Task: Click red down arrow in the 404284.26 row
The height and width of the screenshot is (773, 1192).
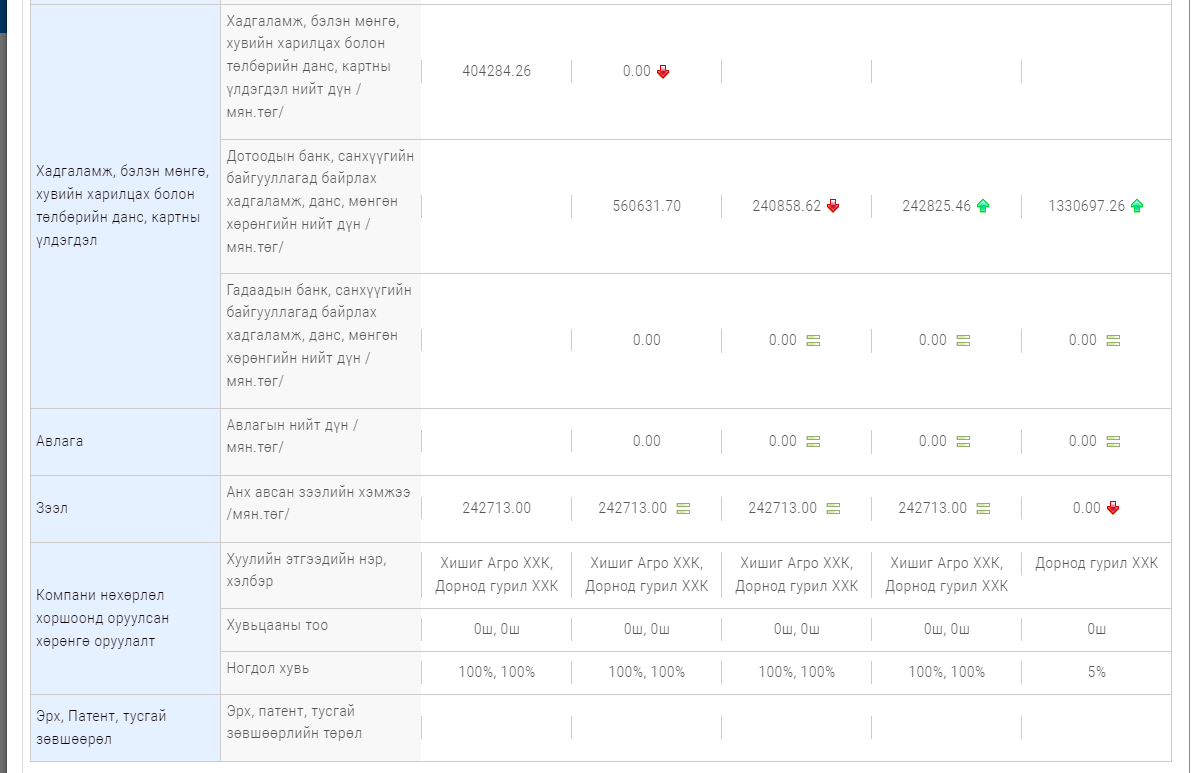Action: pos(663,72)
